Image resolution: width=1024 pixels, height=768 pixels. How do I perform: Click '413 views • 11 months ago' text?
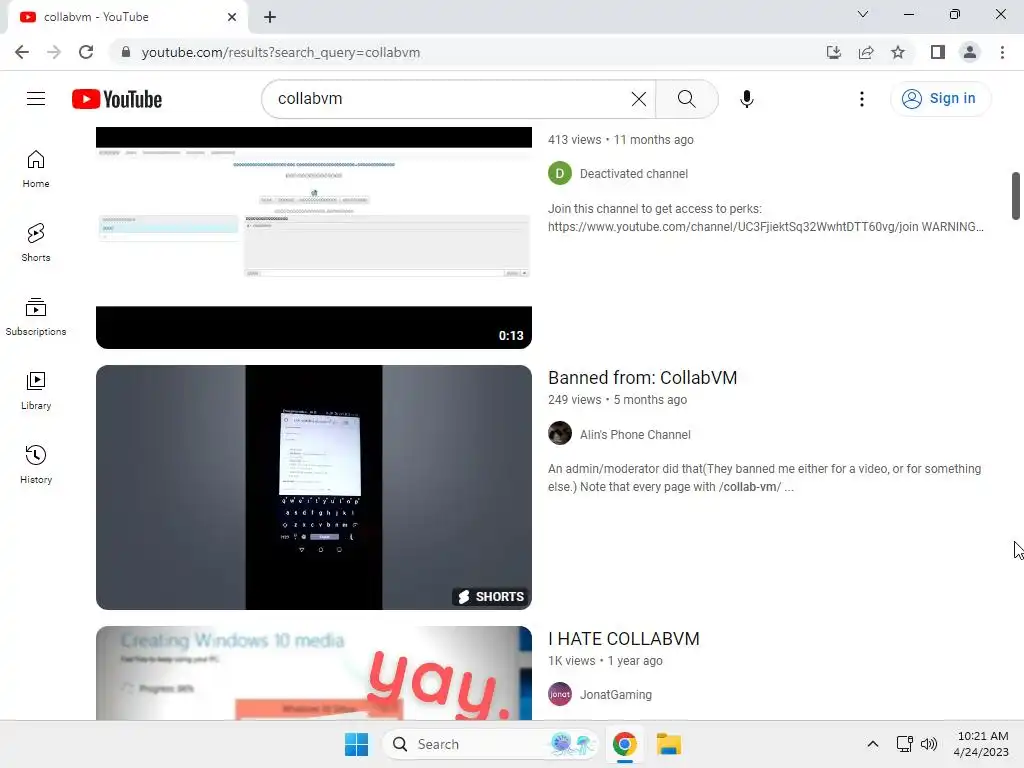pos(620,140)
